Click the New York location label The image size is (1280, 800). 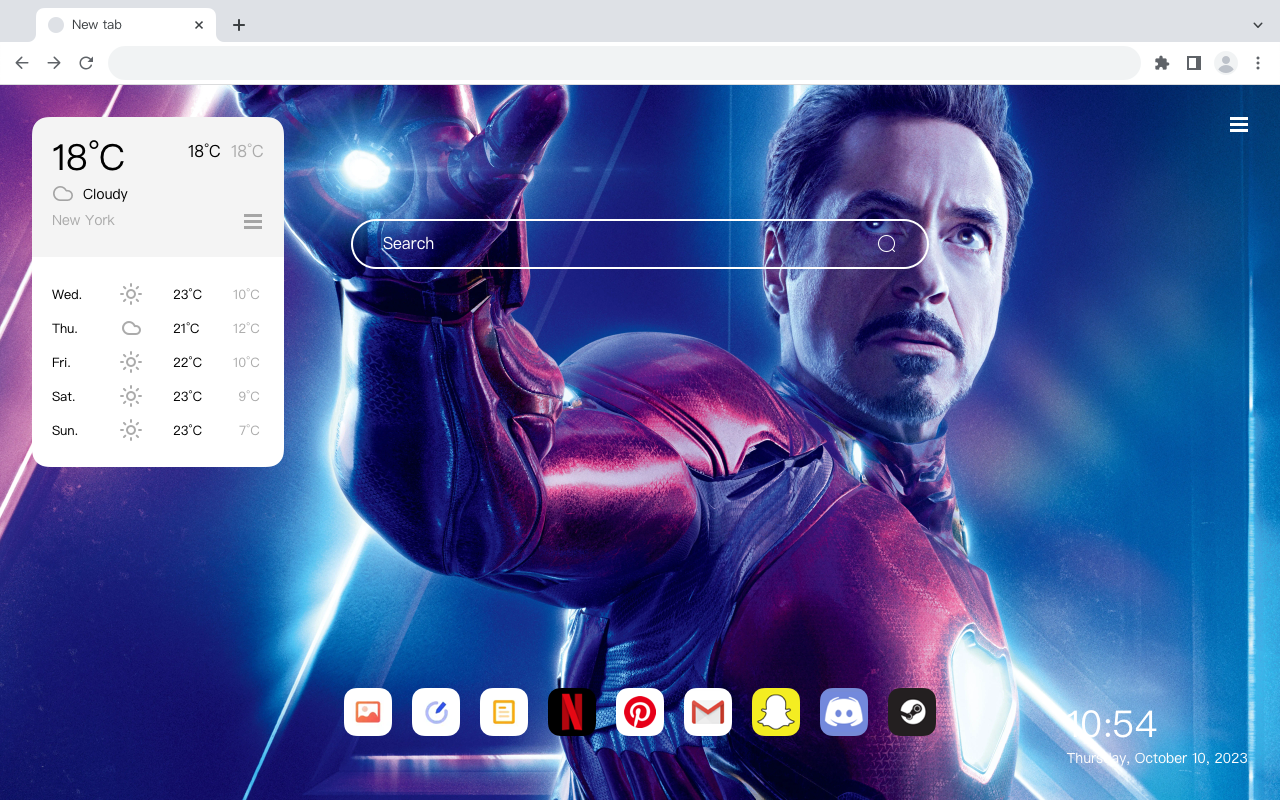pos(83,220)
